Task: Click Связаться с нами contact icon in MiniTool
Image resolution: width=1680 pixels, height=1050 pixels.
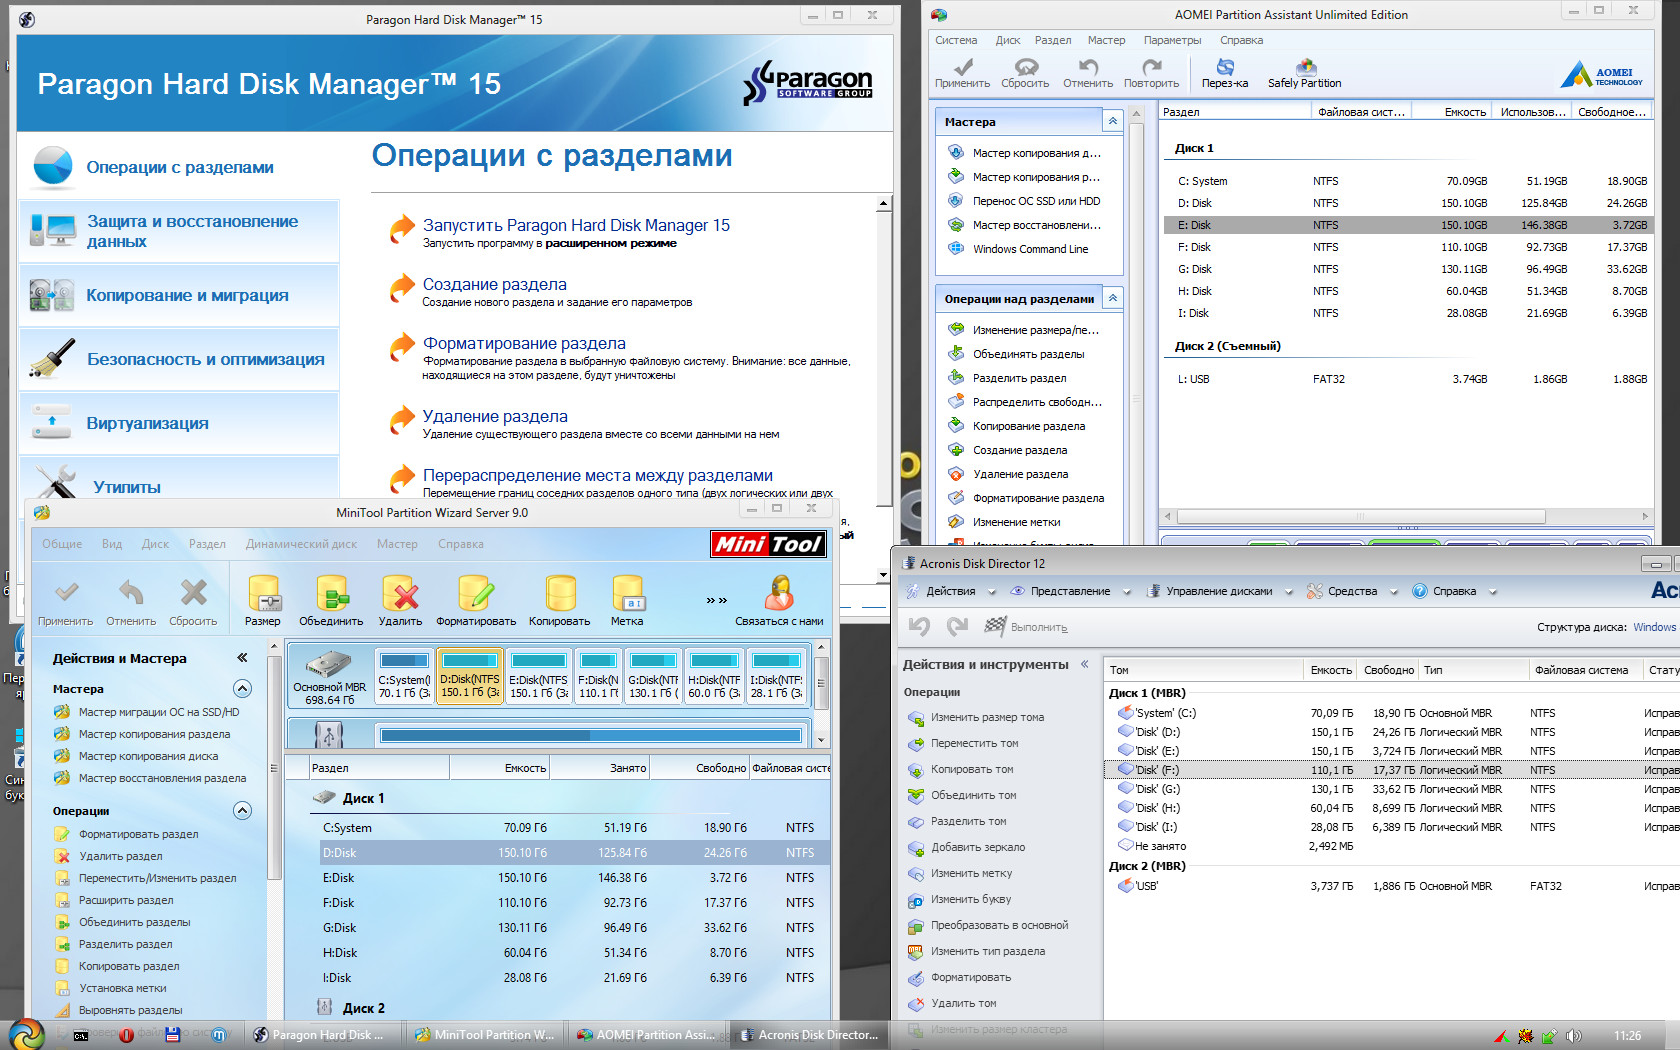Action: pyautogui.click(x=779, y=593)
